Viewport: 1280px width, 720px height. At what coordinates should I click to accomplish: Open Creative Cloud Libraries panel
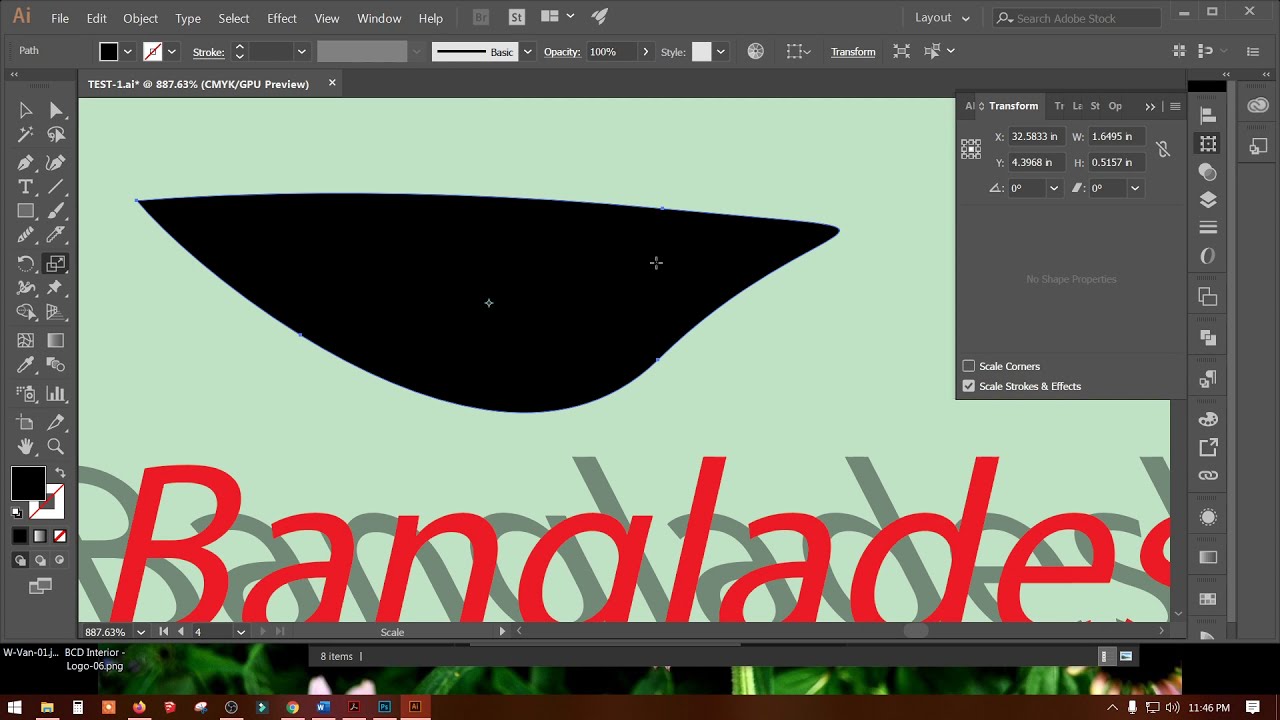[x=1258, y=106]
